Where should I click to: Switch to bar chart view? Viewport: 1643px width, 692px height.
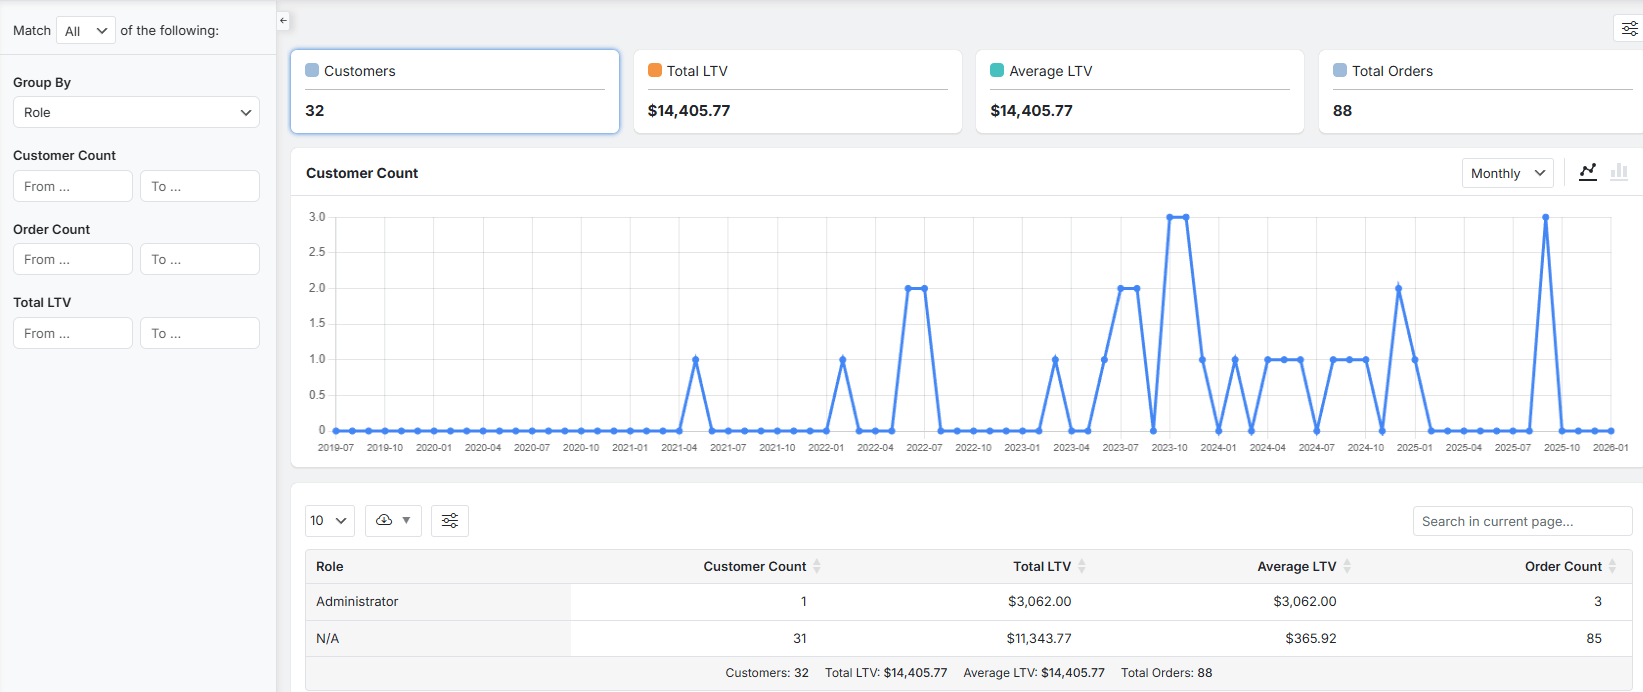click(x=1619, y=172)
